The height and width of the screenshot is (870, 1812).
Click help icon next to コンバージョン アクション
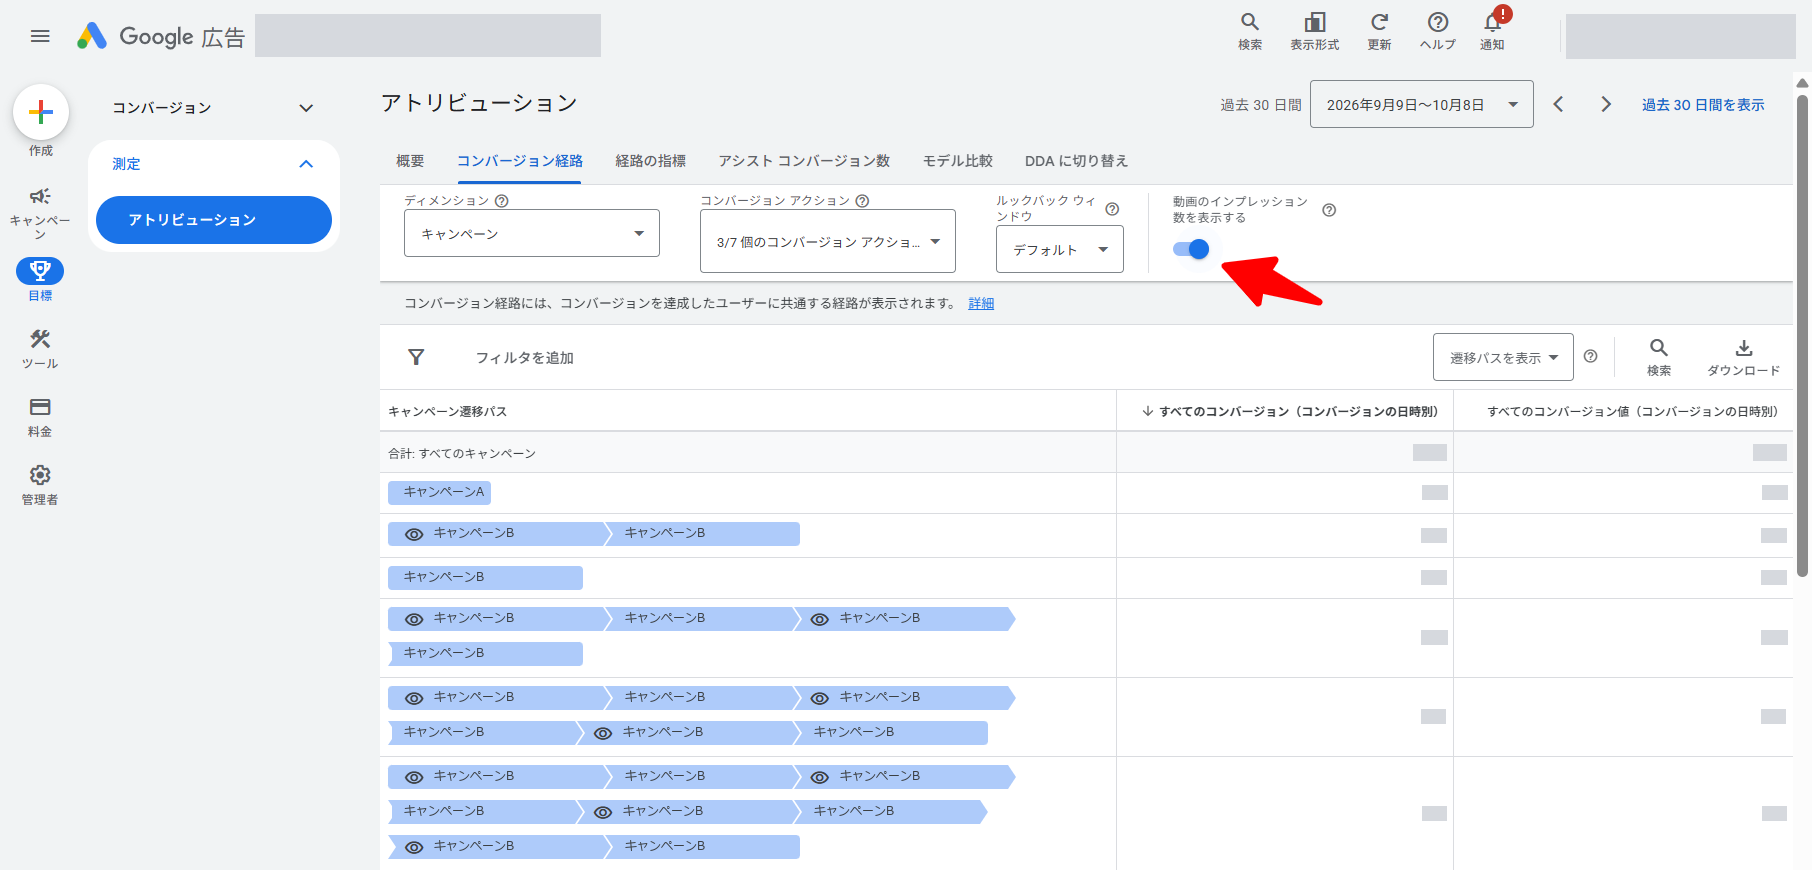[x=862, y=201]
